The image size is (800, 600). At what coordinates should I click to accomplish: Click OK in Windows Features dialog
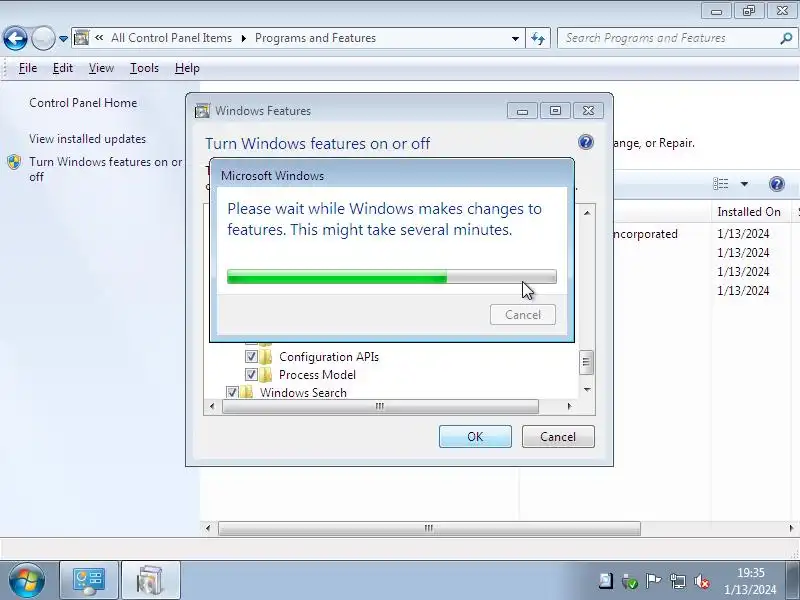[475, 437]
